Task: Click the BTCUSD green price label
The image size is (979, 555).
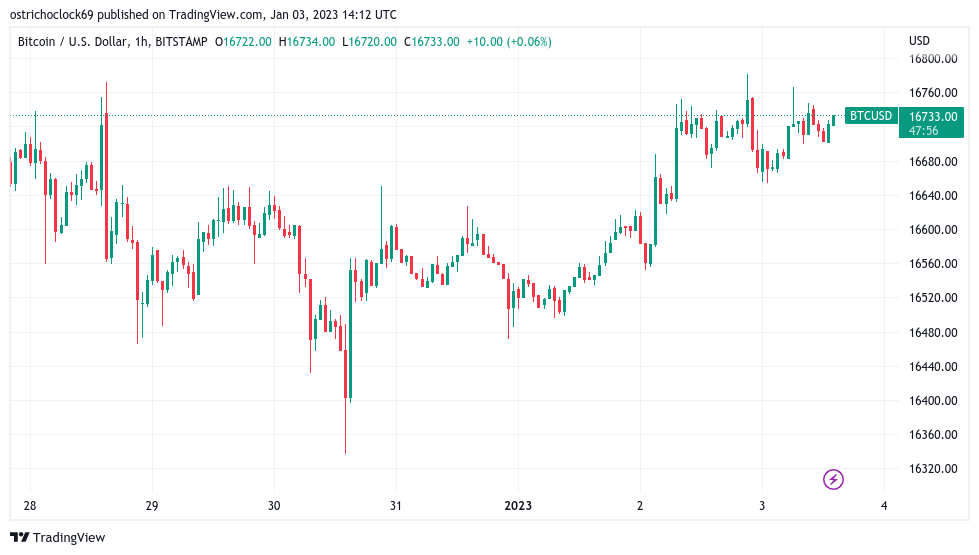Action: tap(871, 115)
